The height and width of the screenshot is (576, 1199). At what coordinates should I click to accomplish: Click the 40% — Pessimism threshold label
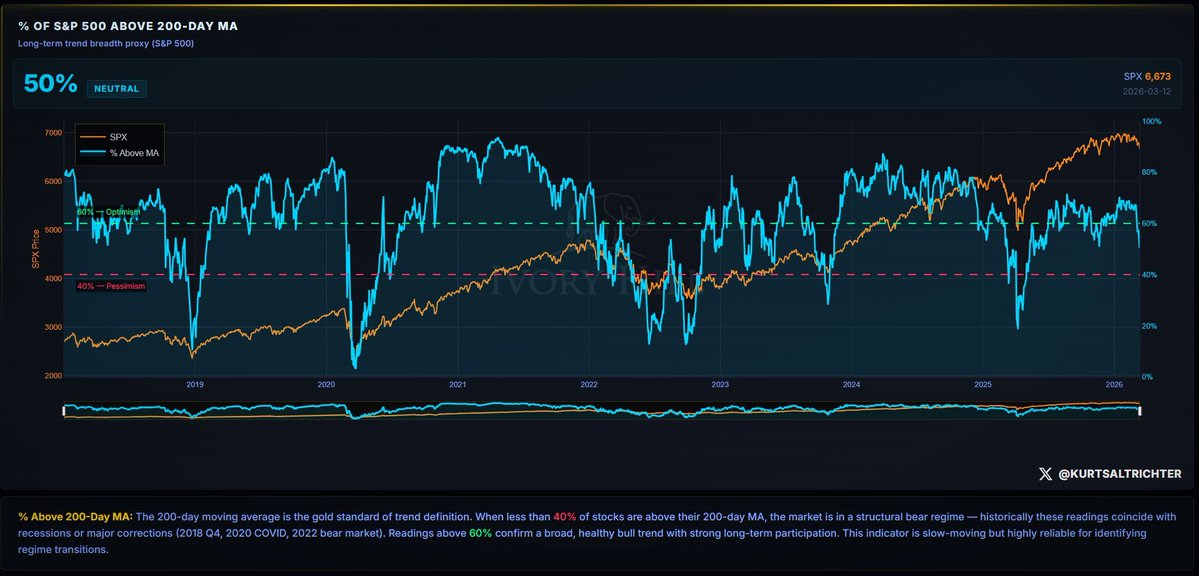(x=111, y=286)
